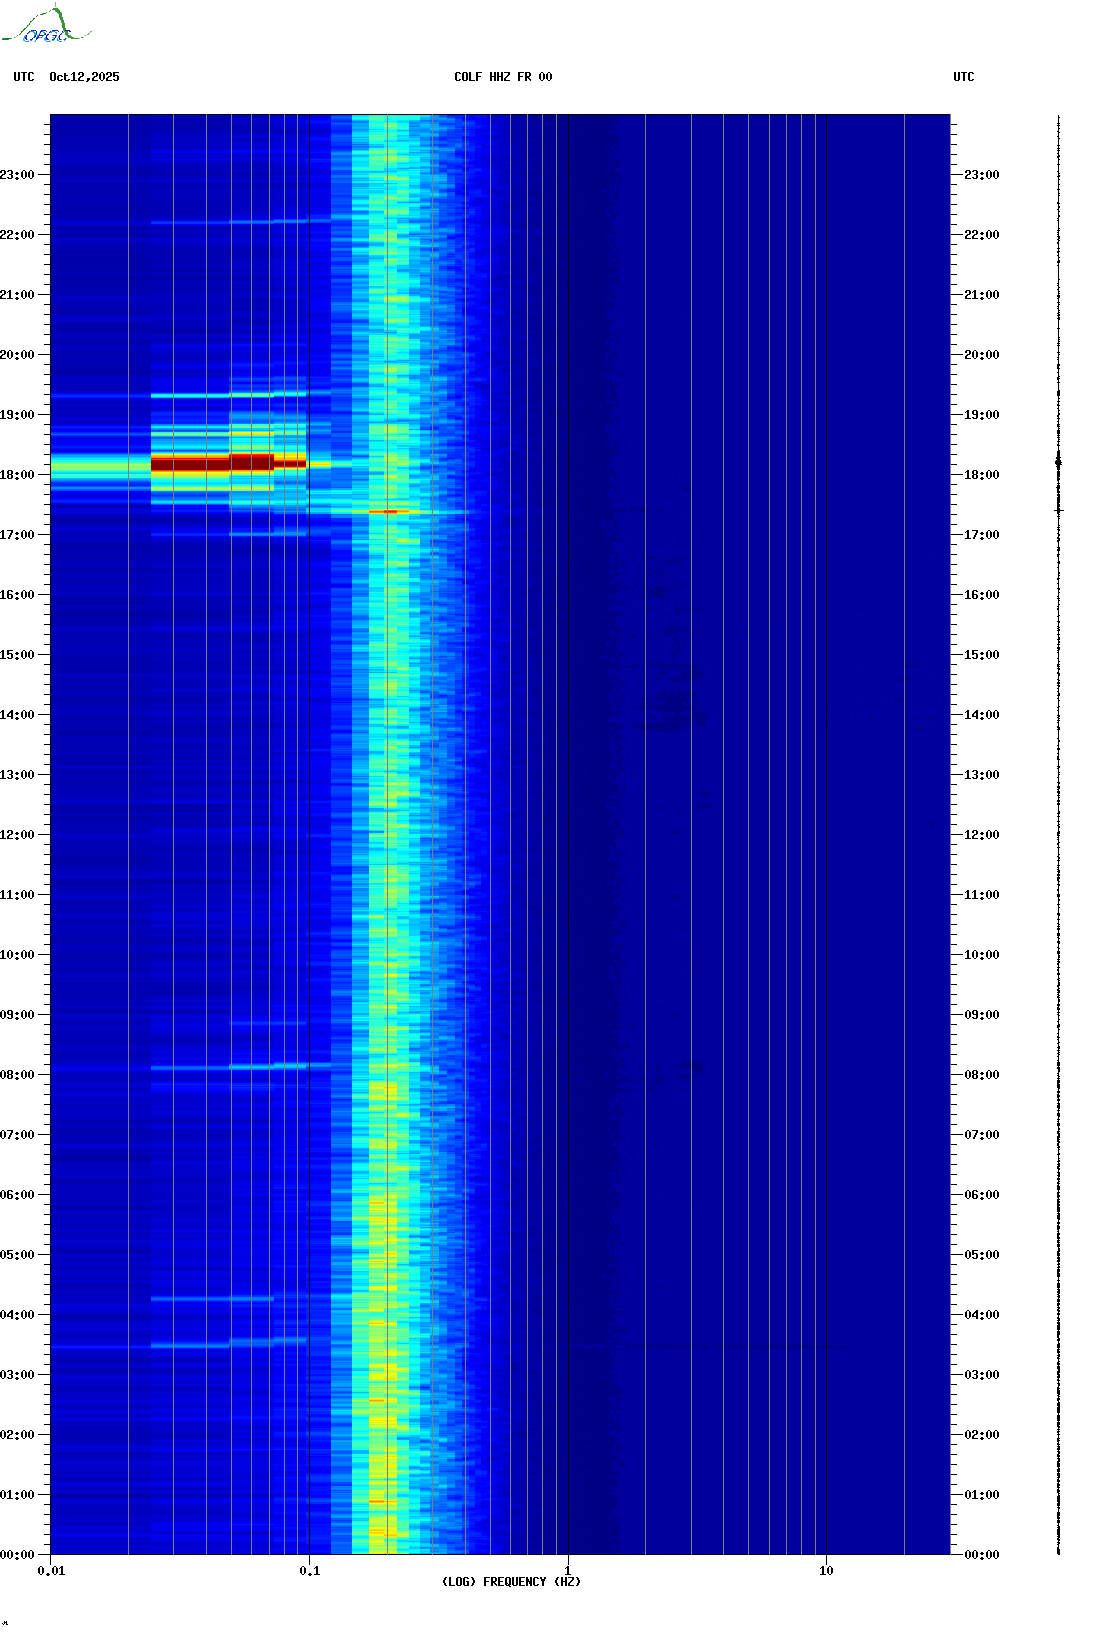Viewport: 1102px width, 1634px height.
Task: Click the 14:00 label on right time axis
Action: tap(982, 715)
